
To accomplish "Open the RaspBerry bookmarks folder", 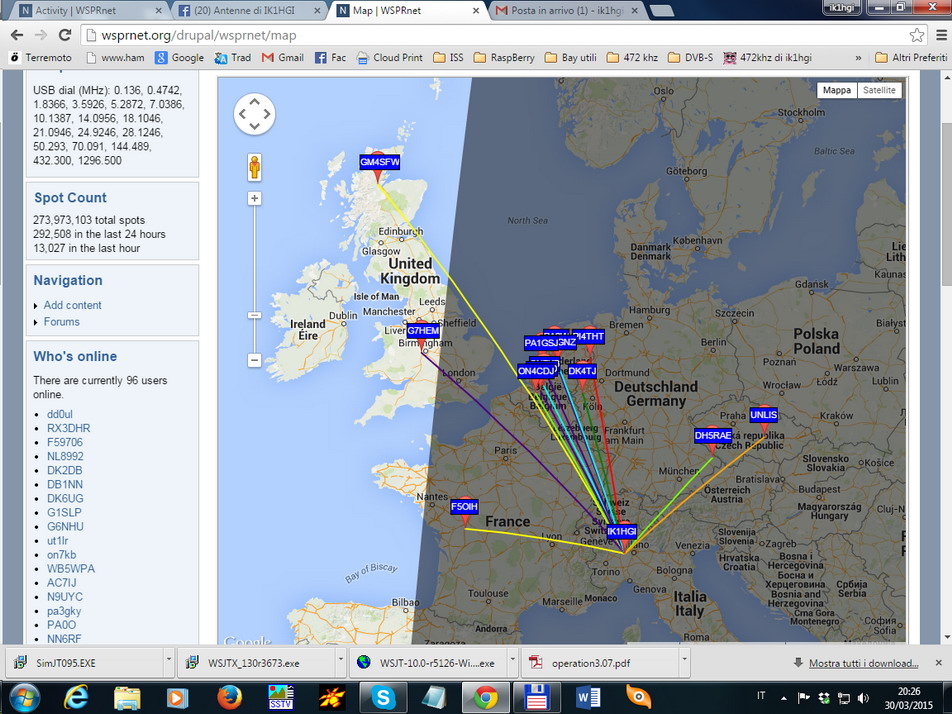I will click(504, 58).
